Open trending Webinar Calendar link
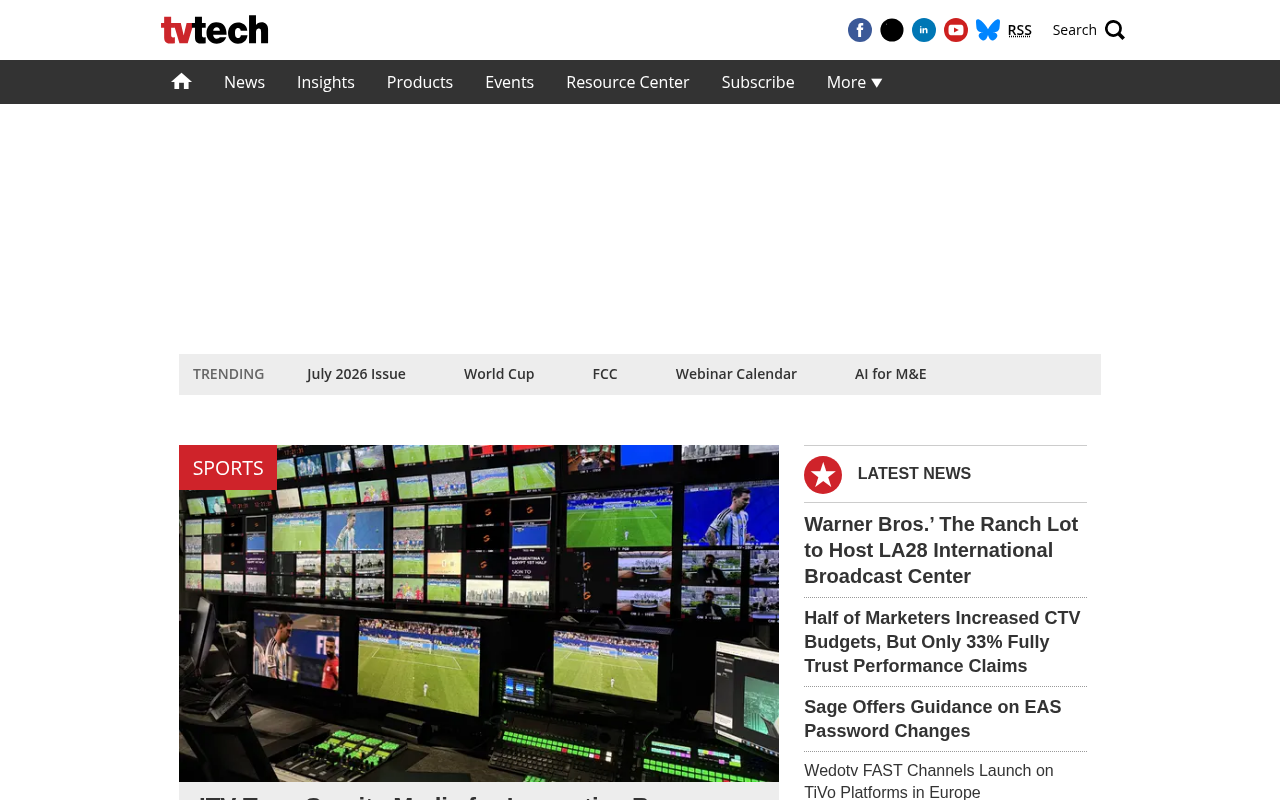Image resolution: width=1280 pixels, height=800 pixels. point(736,374)
